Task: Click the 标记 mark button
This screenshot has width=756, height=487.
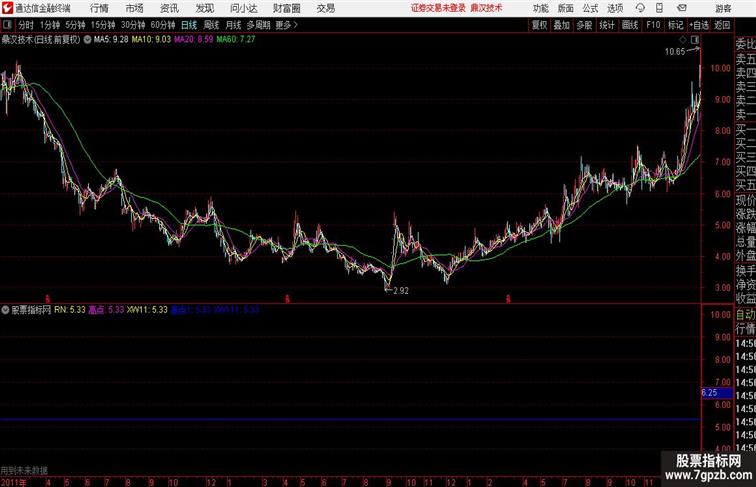Action: [675, 25]
